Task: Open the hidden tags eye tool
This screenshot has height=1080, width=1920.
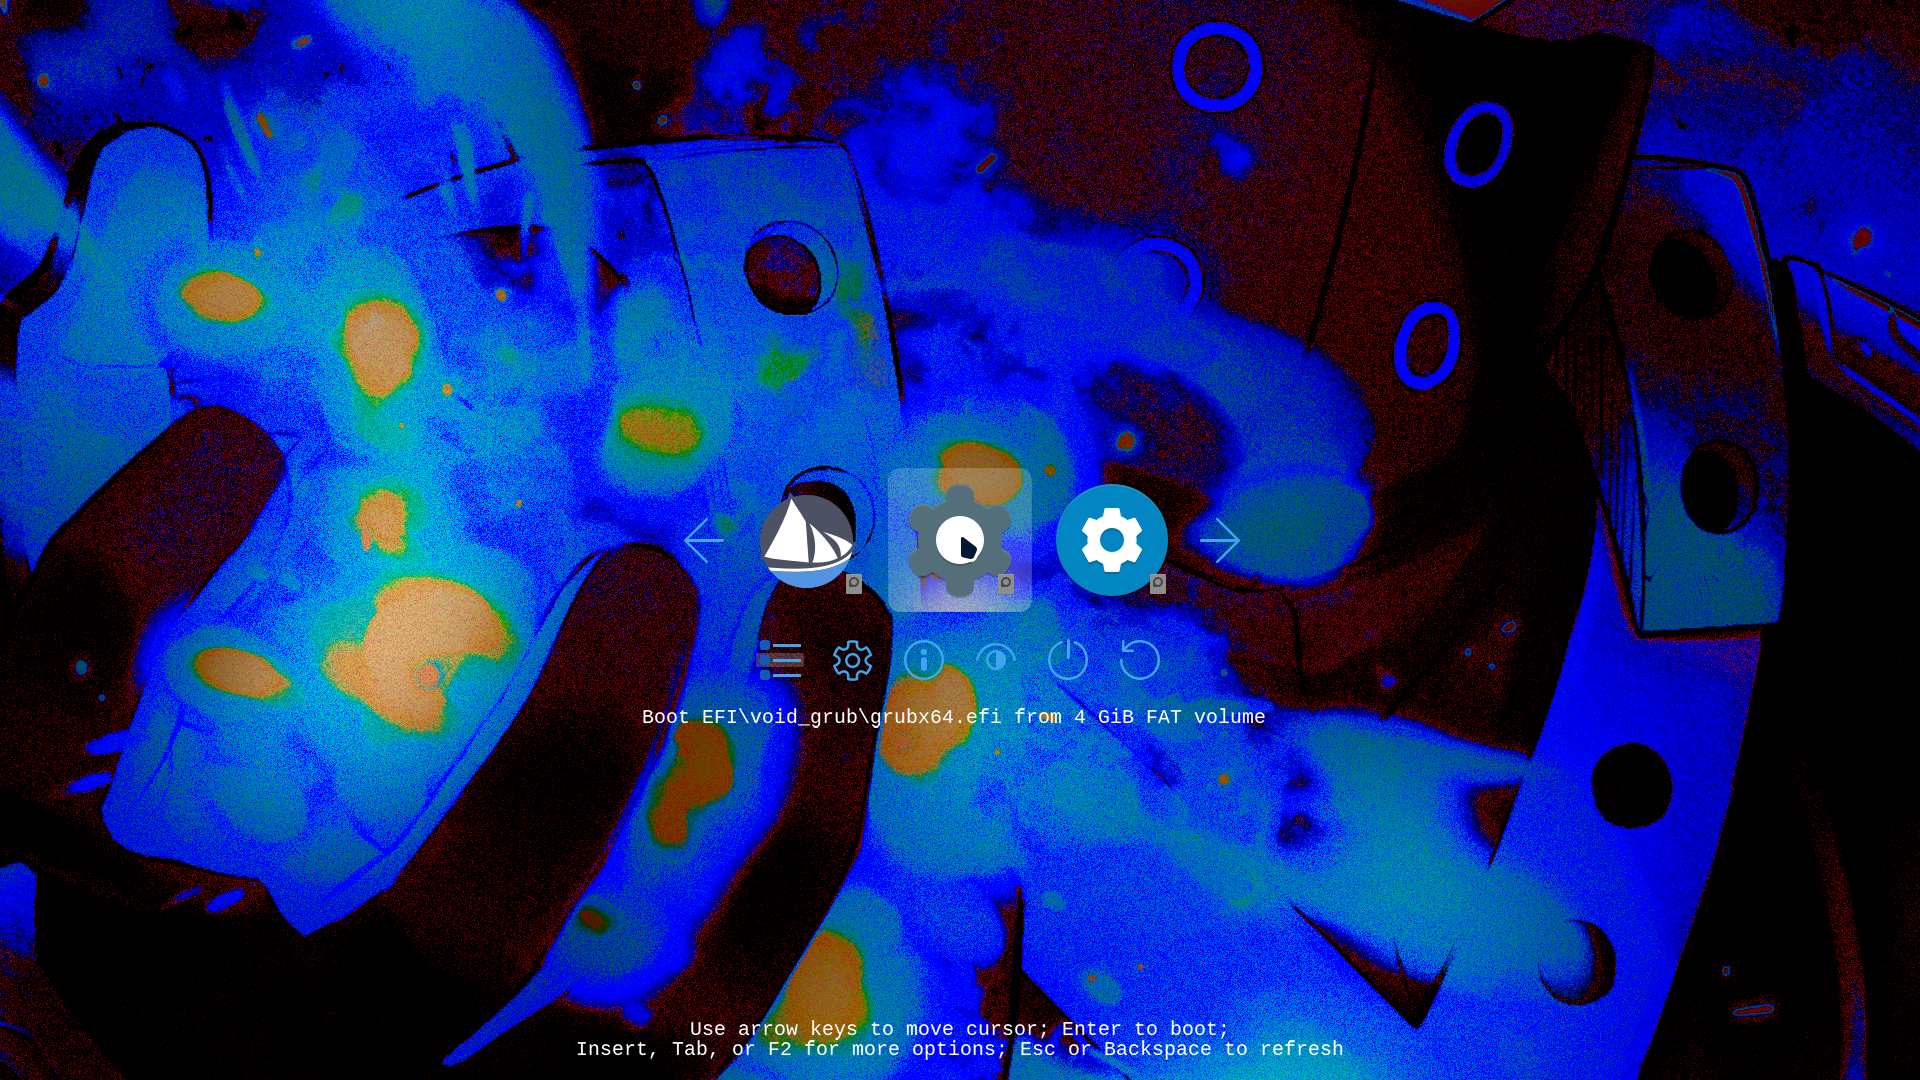Action: tap(996, 660)
